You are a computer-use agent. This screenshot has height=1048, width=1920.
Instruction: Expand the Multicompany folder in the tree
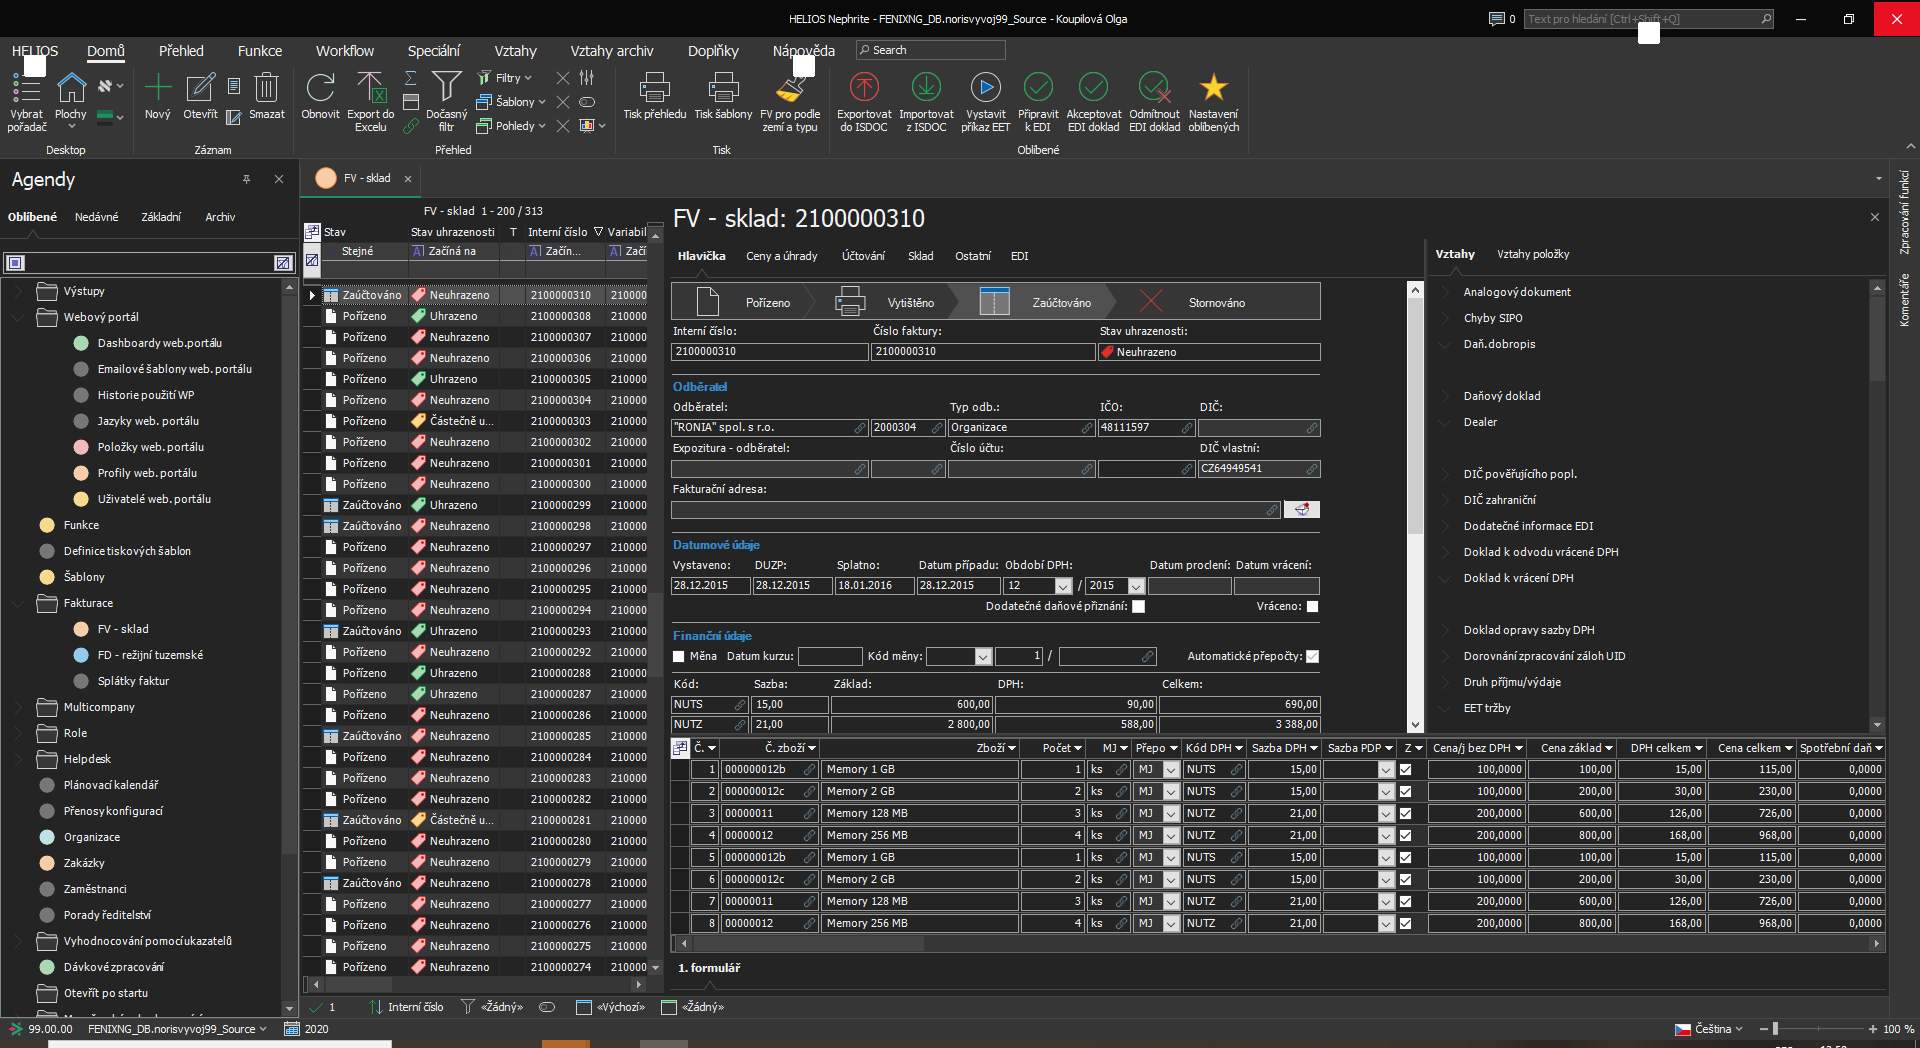[x=17, y=707]
